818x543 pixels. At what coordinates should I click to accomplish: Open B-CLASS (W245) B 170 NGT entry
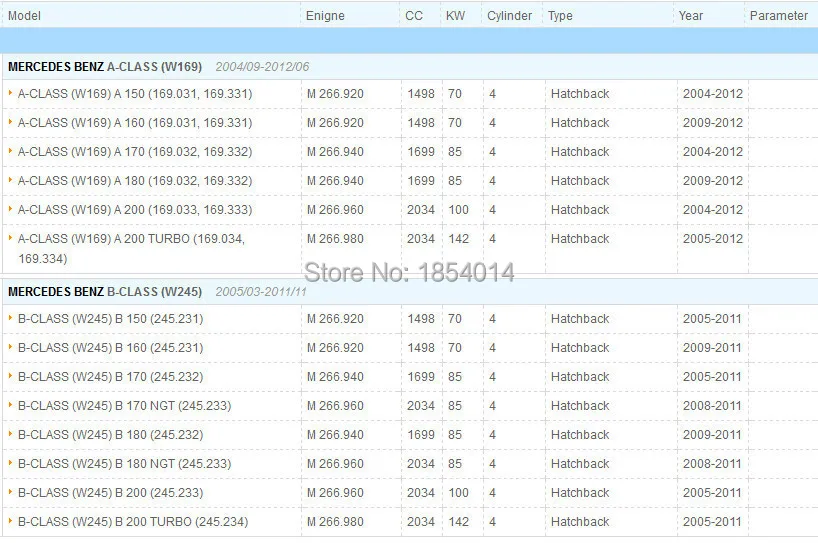(125, 405)
